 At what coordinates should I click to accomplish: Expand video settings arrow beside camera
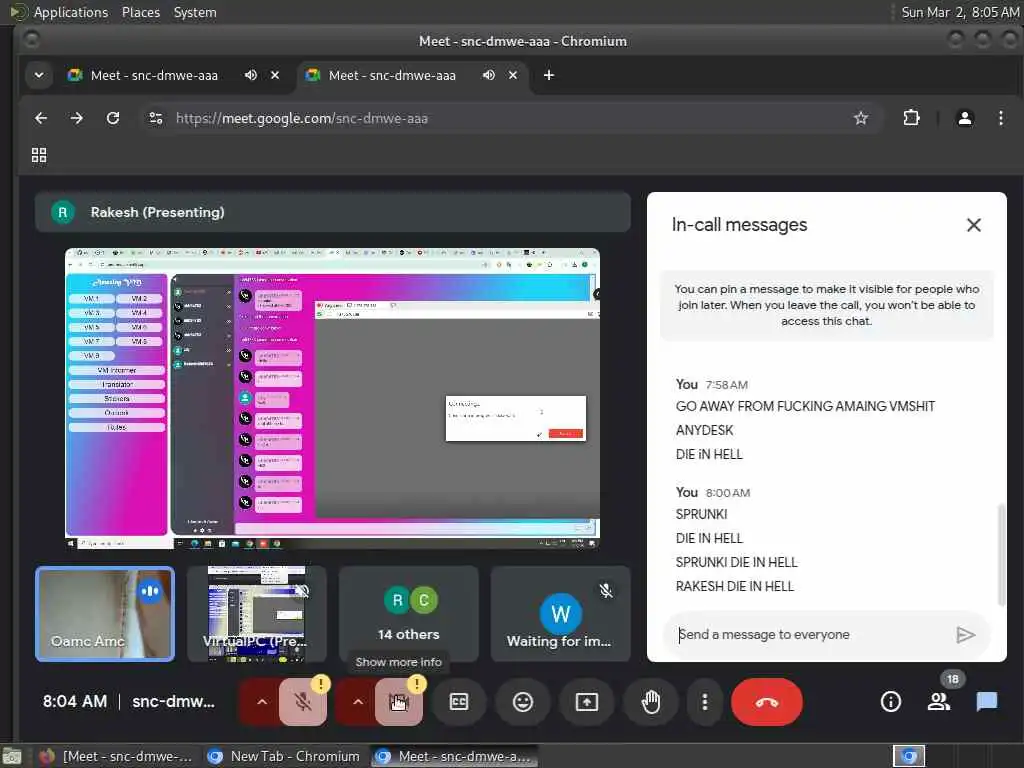357,702
